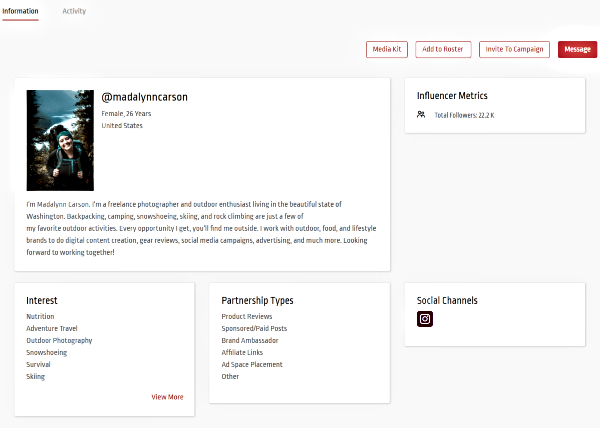Click the Female, 26 Years text
600x428 pixels.
point(126,114)
